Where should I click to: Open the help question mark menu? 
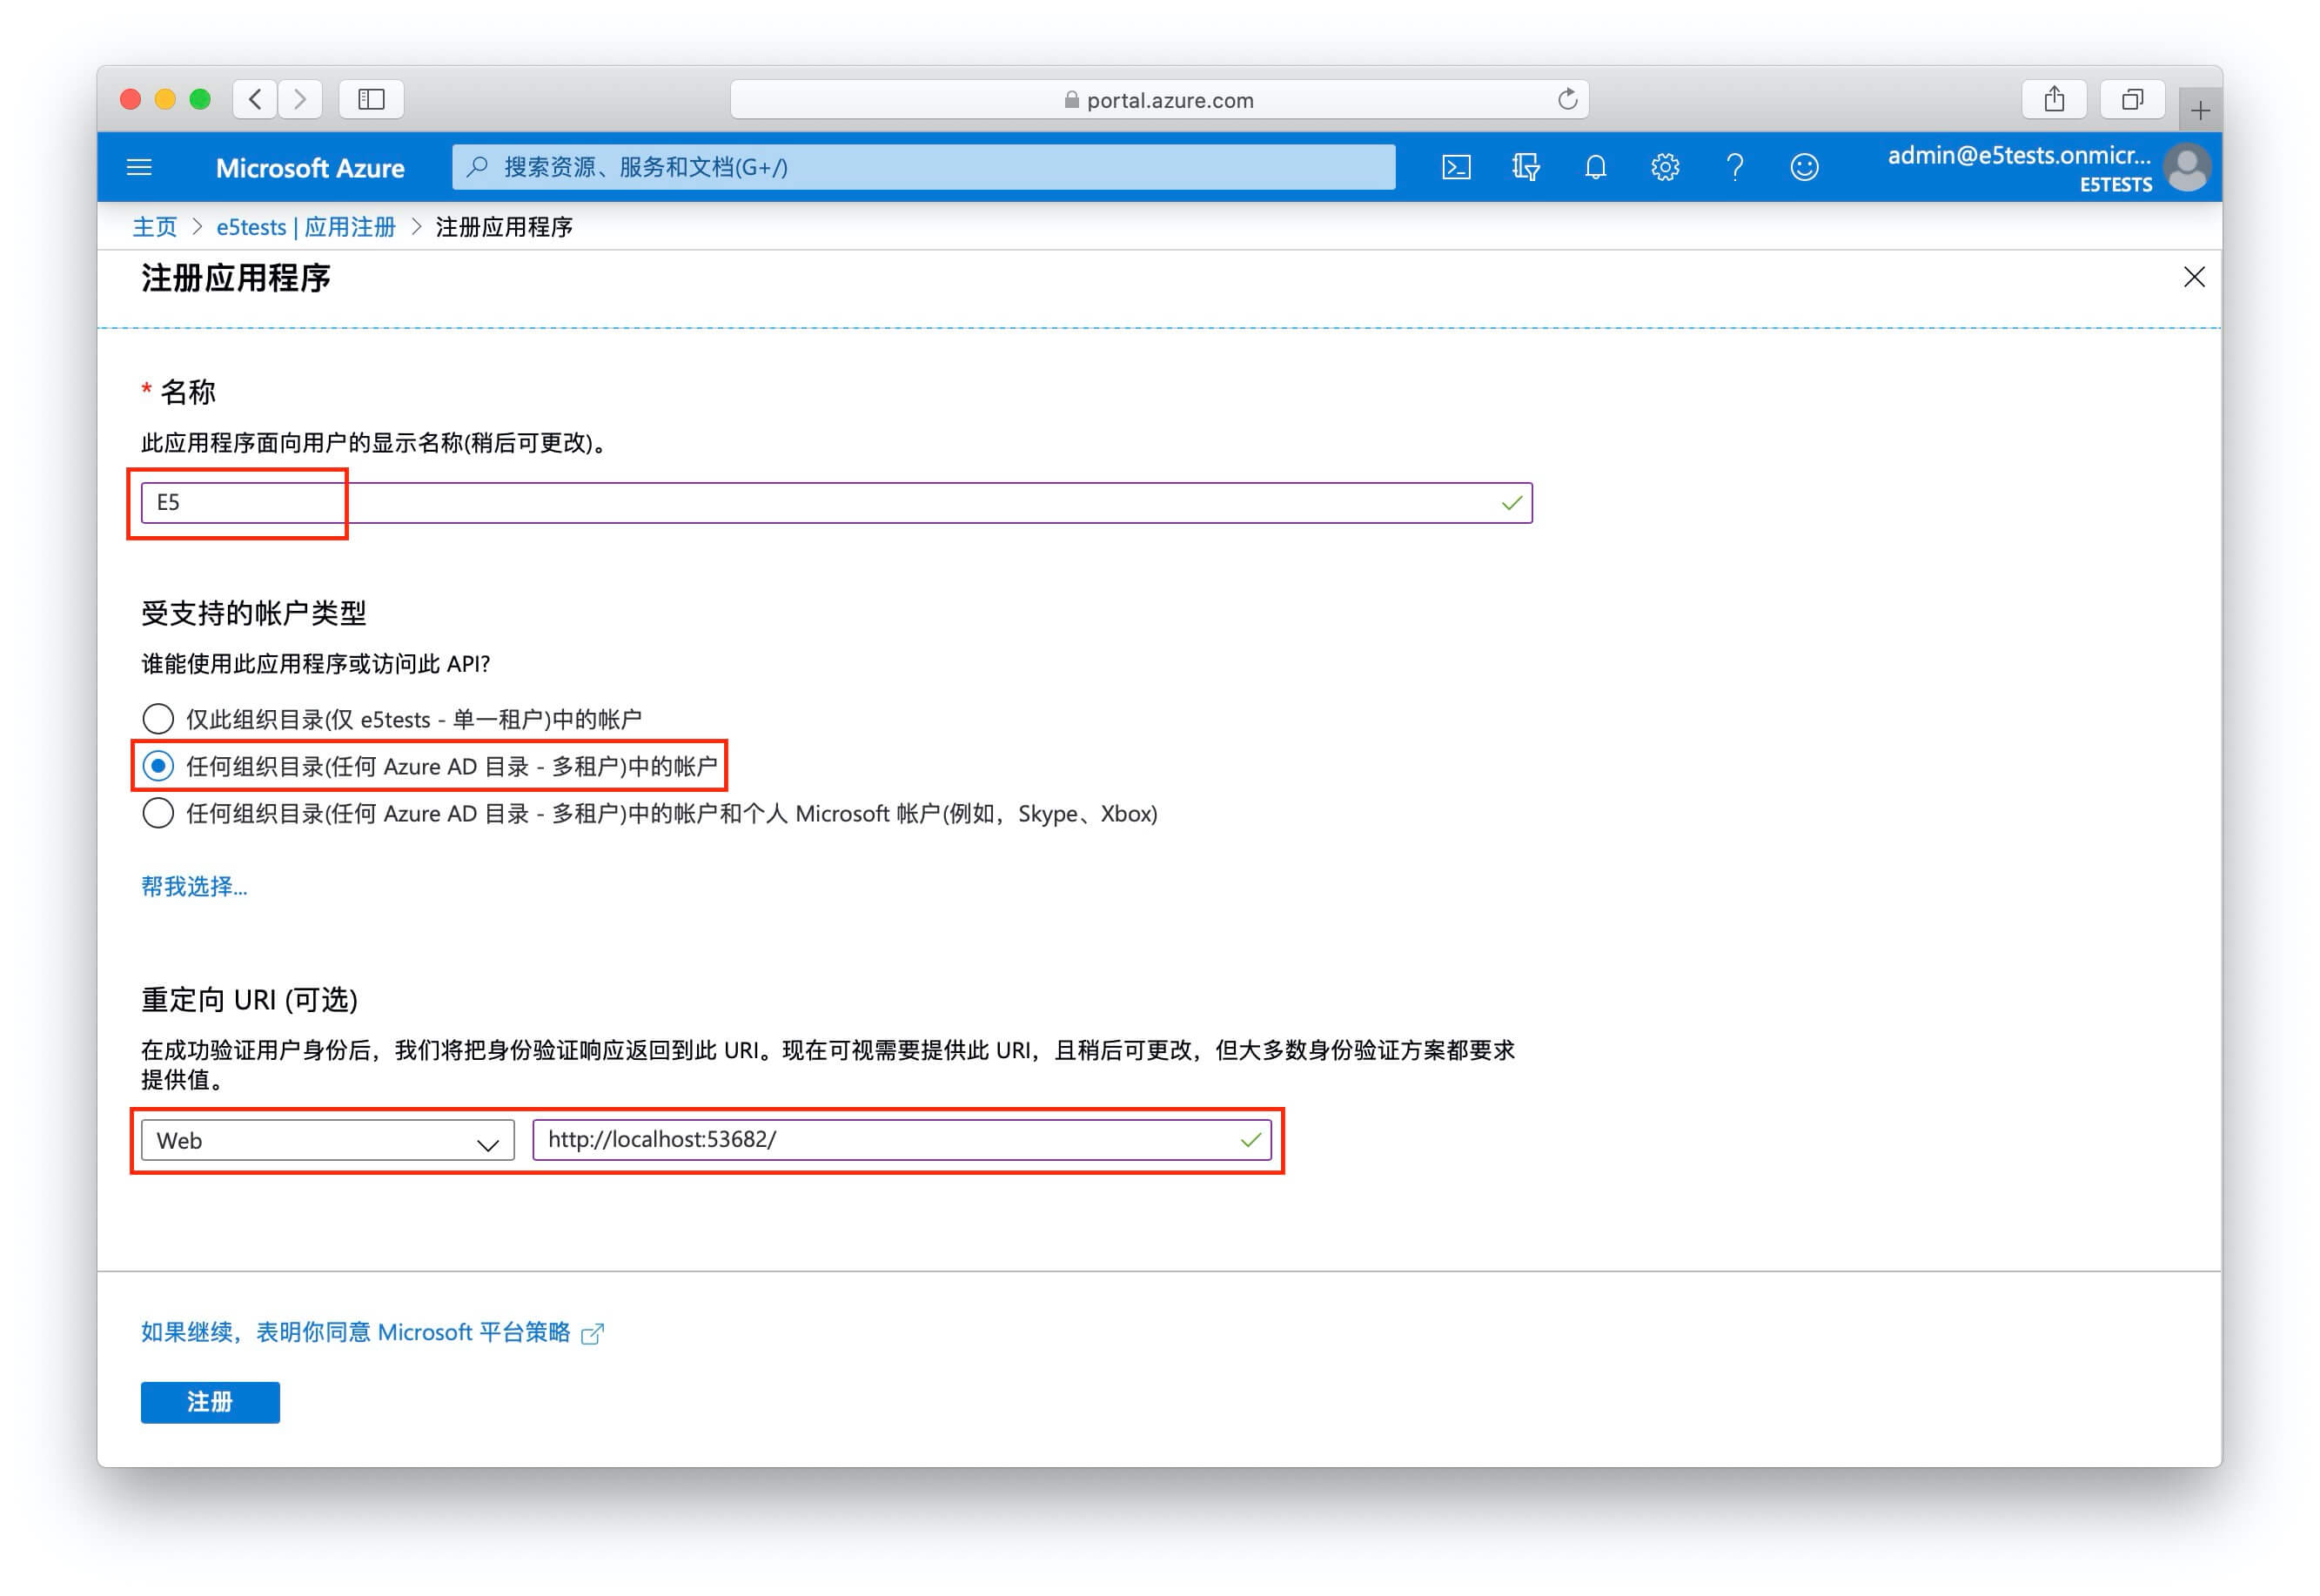[x=1735, y=167]
